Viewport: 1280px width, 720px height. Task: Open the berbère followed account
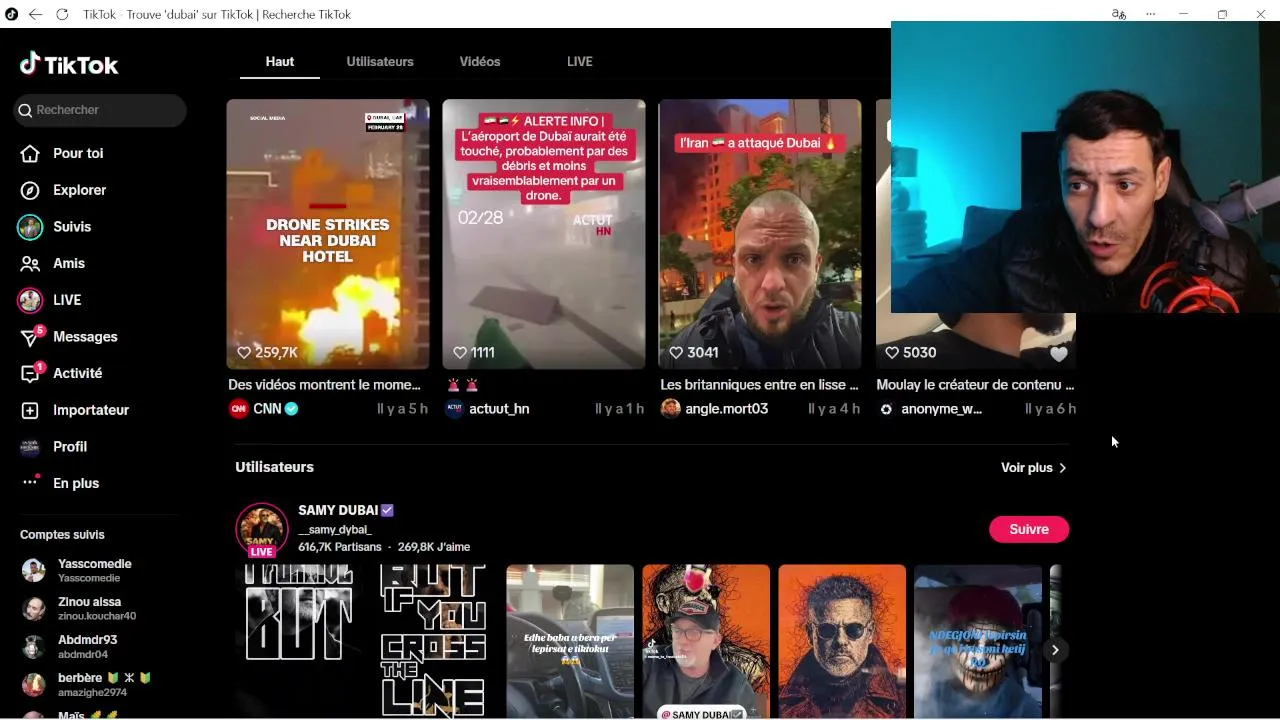88,684
